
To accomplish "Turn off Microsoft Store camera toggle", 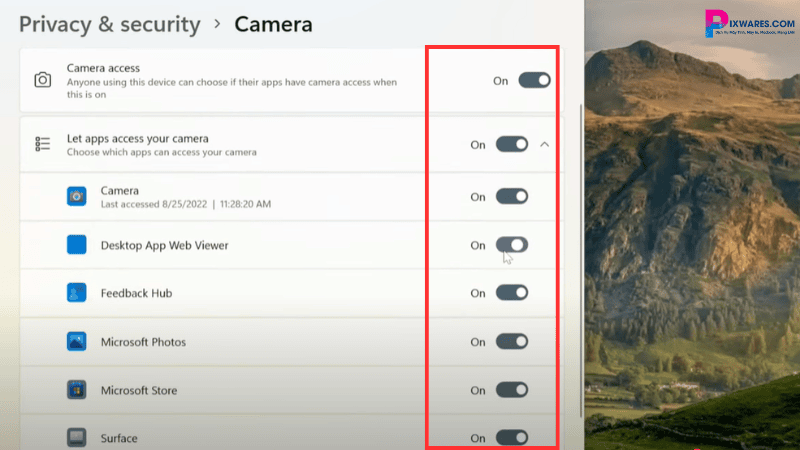I will click(x=512, y=390).
